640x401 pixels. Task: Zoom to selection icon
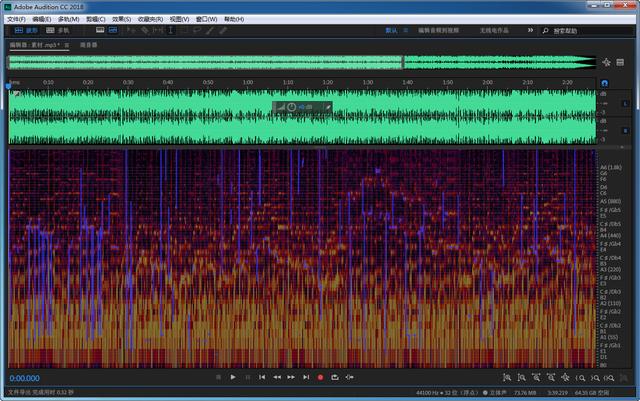click(609, 378)
